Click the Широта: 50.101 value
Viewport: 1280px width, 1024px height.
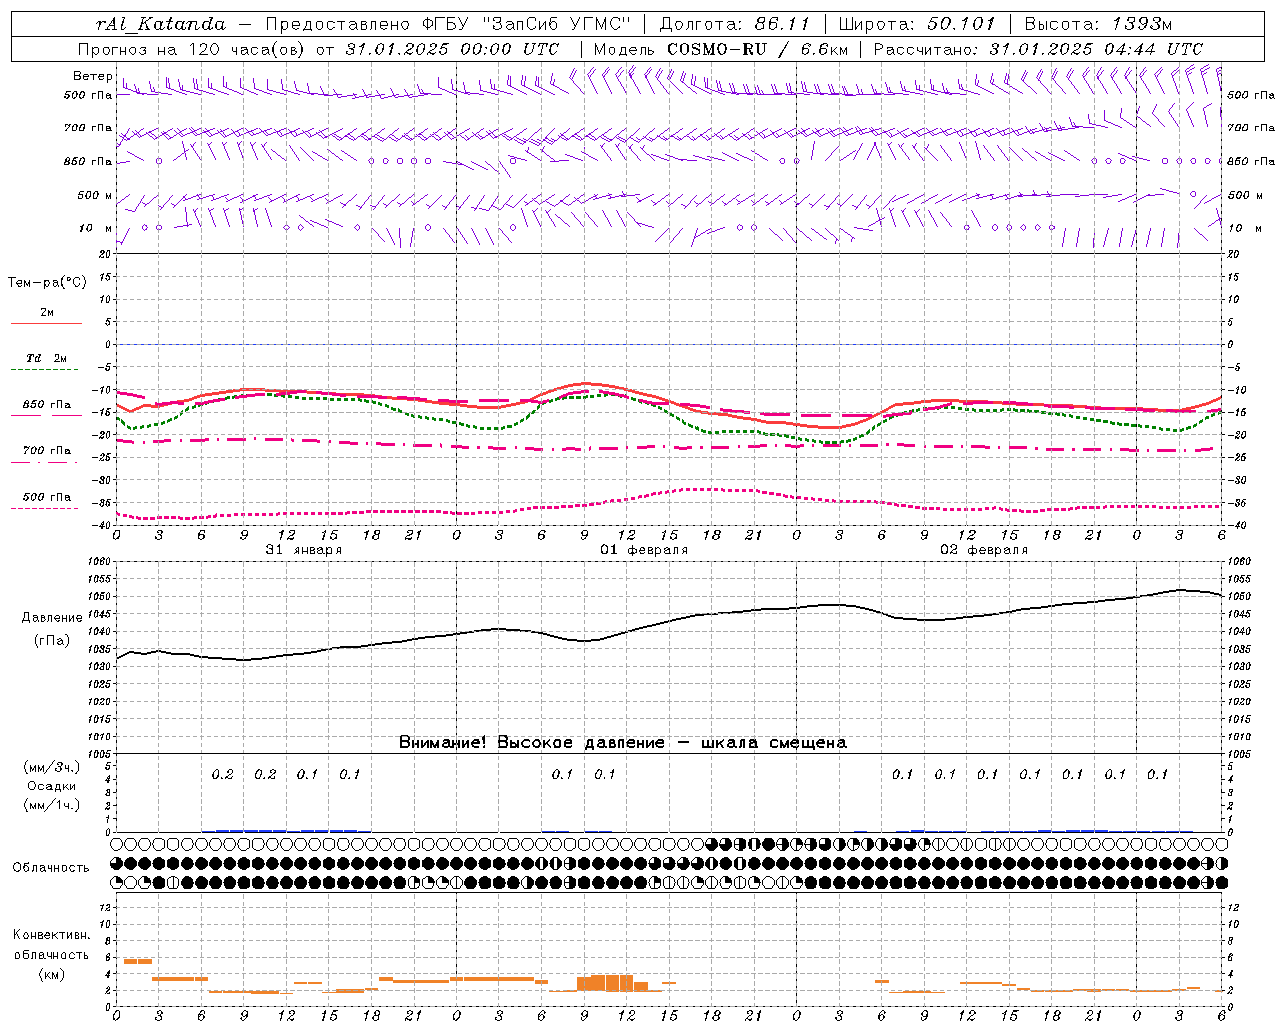[916, 24]
